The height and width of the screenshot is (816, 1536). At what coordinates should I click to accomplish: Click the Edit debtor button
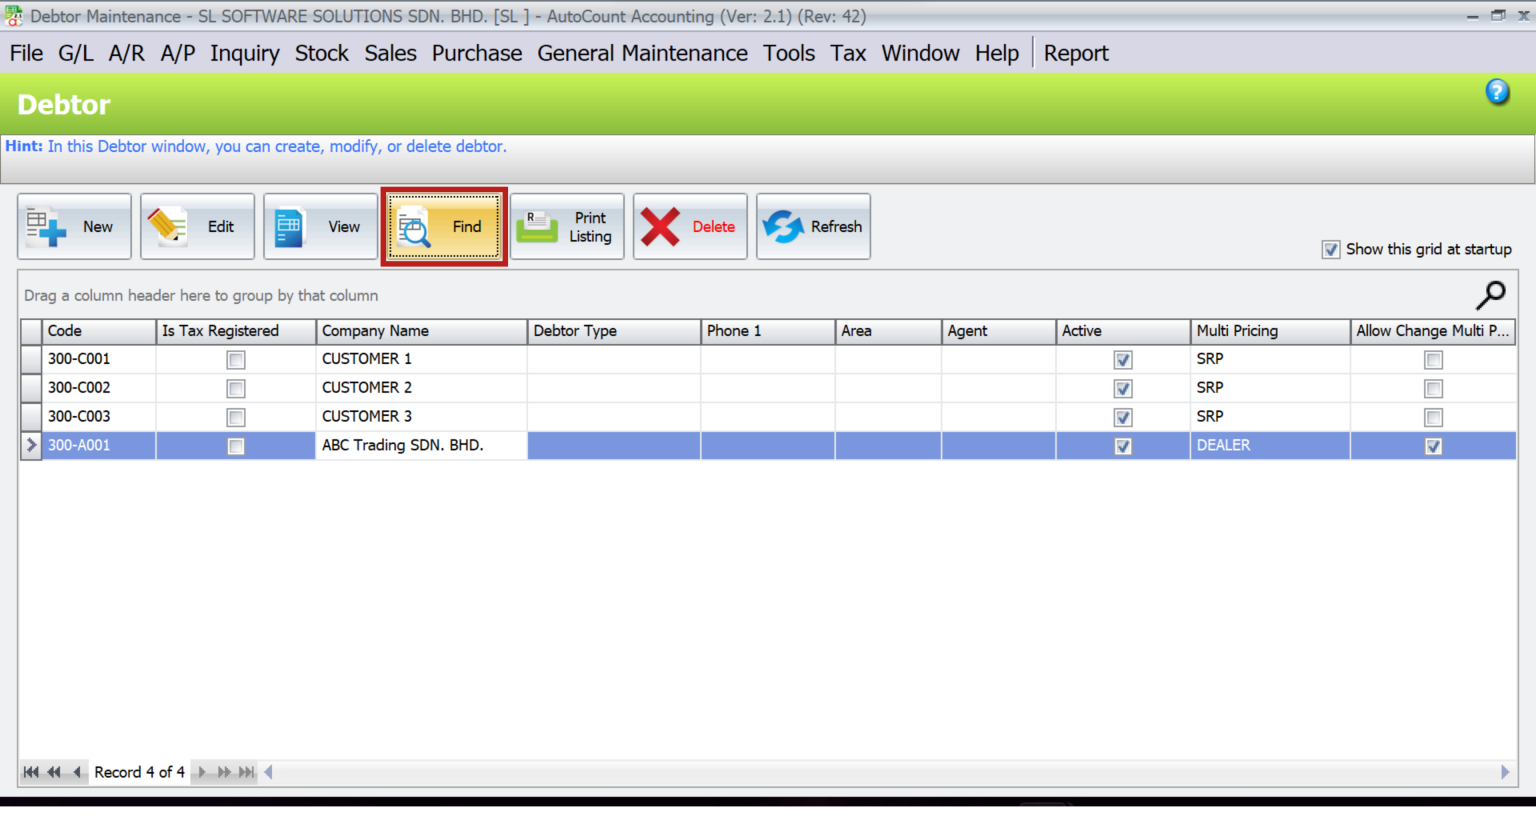coord(197,227)
